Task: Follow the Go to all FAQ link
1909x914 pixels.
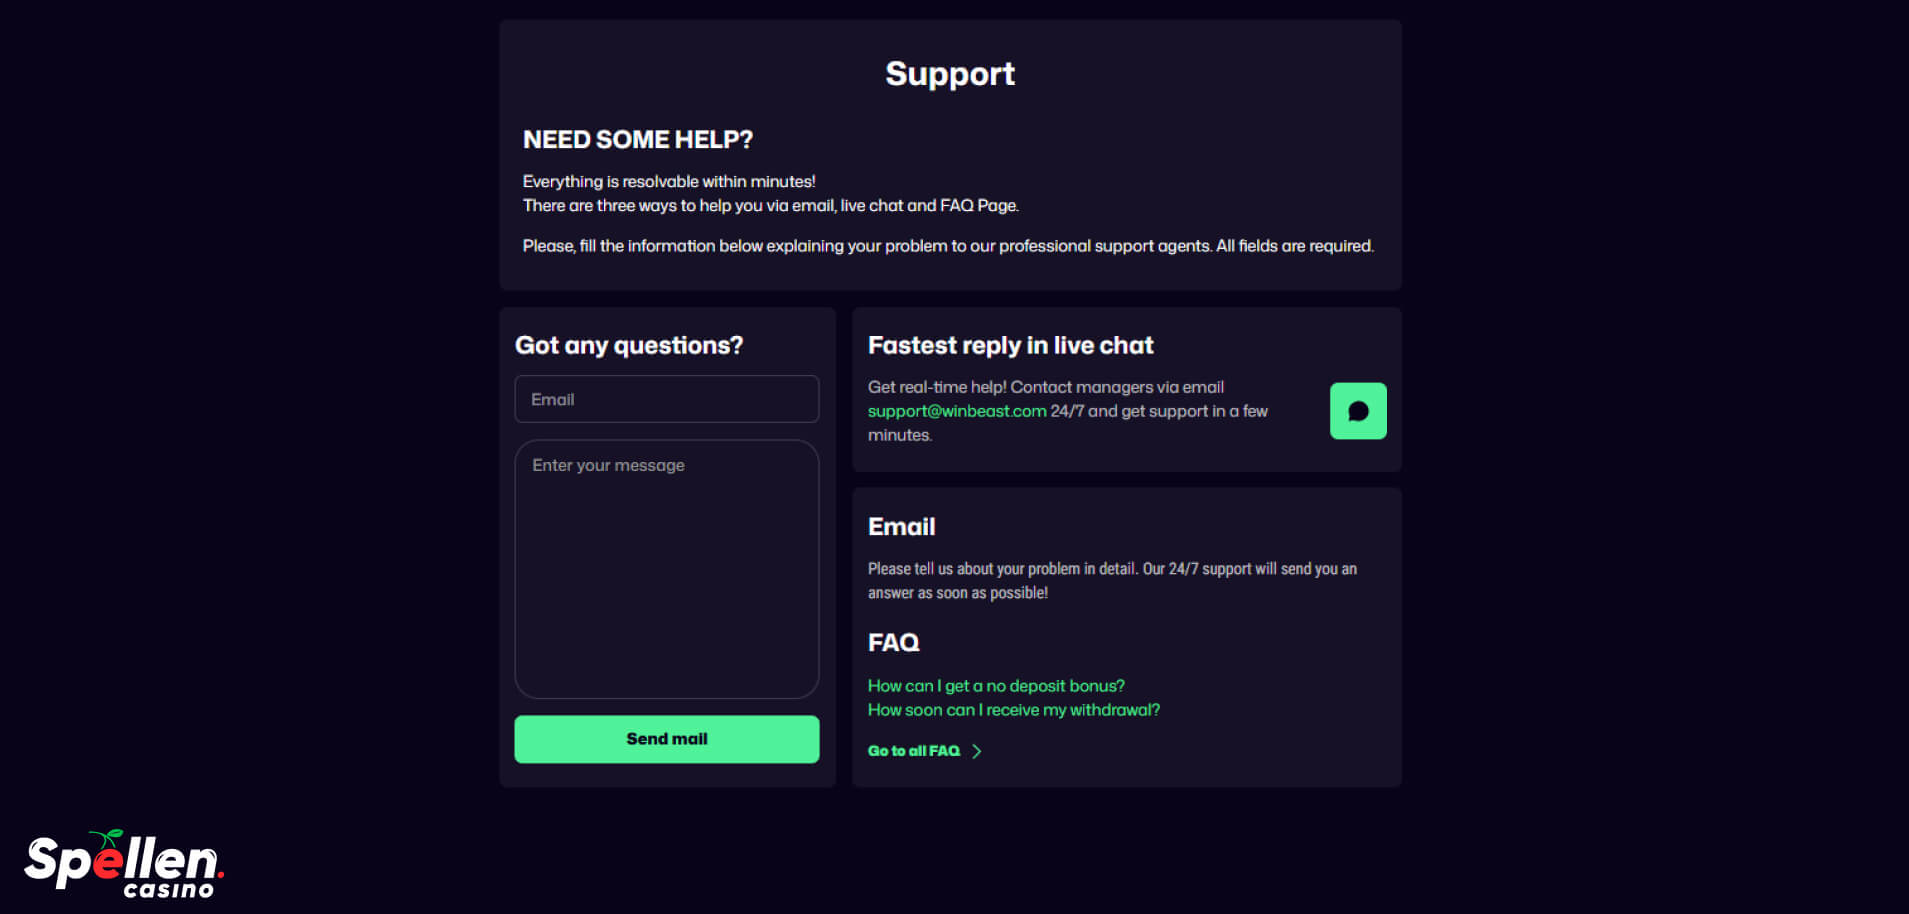Action: [x=913, y=751]
